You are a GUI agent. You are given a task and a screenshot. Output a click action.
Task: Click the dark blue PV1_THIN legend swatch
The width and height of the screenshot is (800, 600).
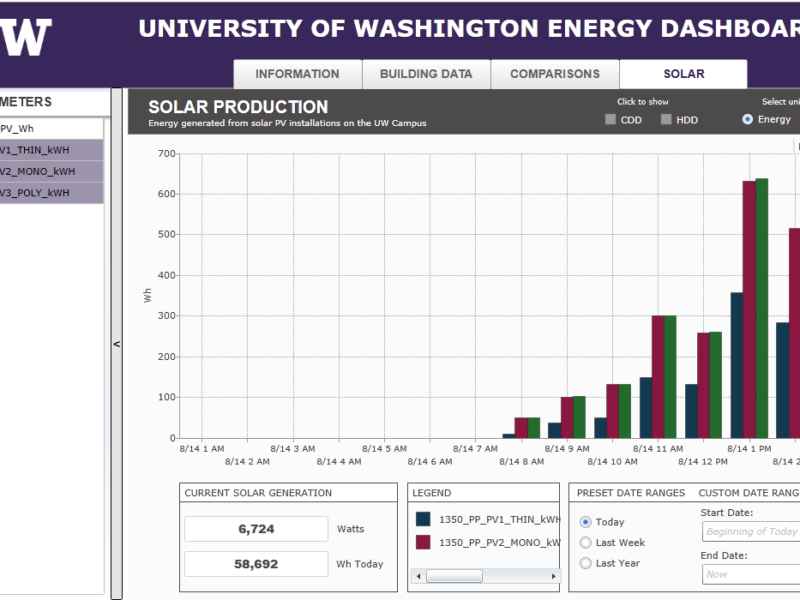(x=424, y=519)
